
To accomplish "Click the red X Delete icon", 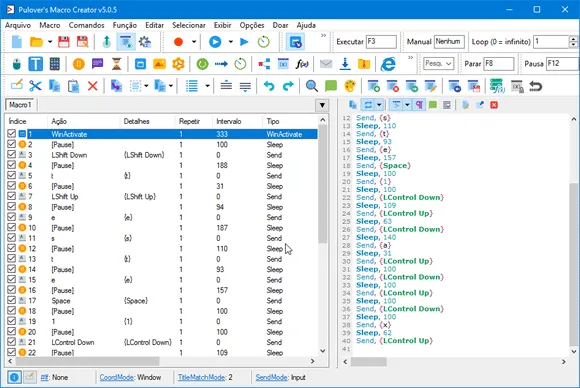I will (x=92, y=86).
